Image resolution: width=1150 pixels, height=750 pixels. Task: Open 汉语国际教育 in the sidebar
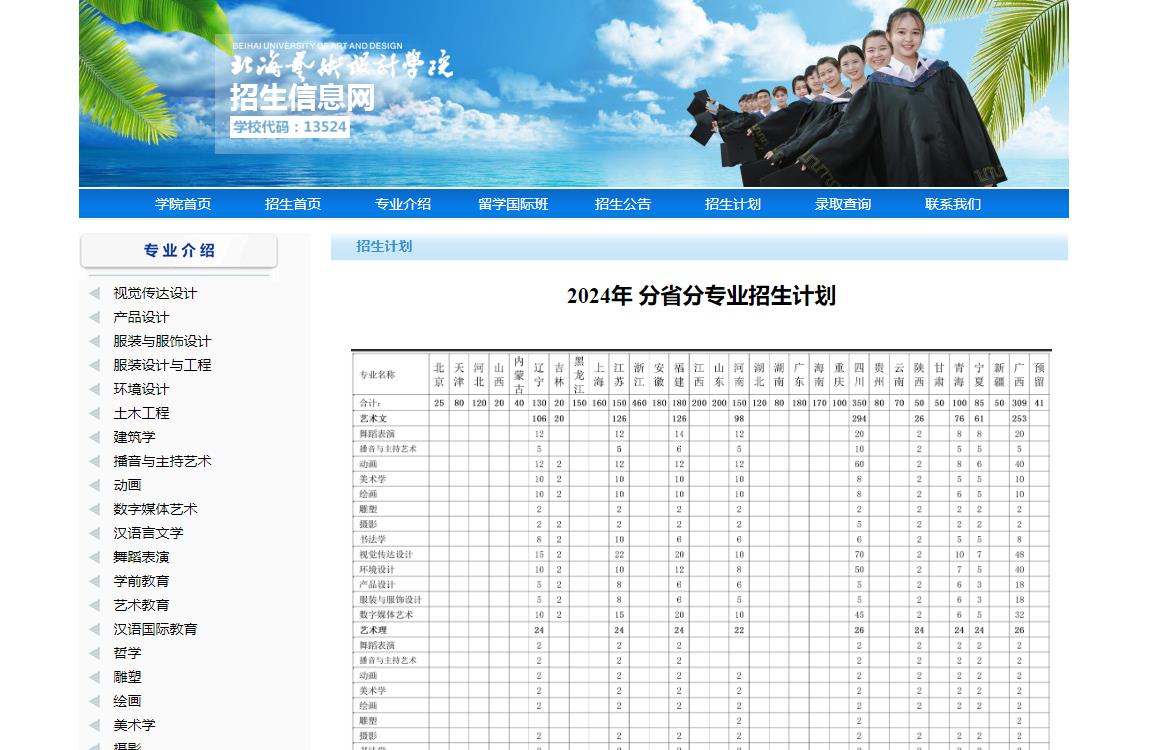pyautogui.click(x=155, y=629)
